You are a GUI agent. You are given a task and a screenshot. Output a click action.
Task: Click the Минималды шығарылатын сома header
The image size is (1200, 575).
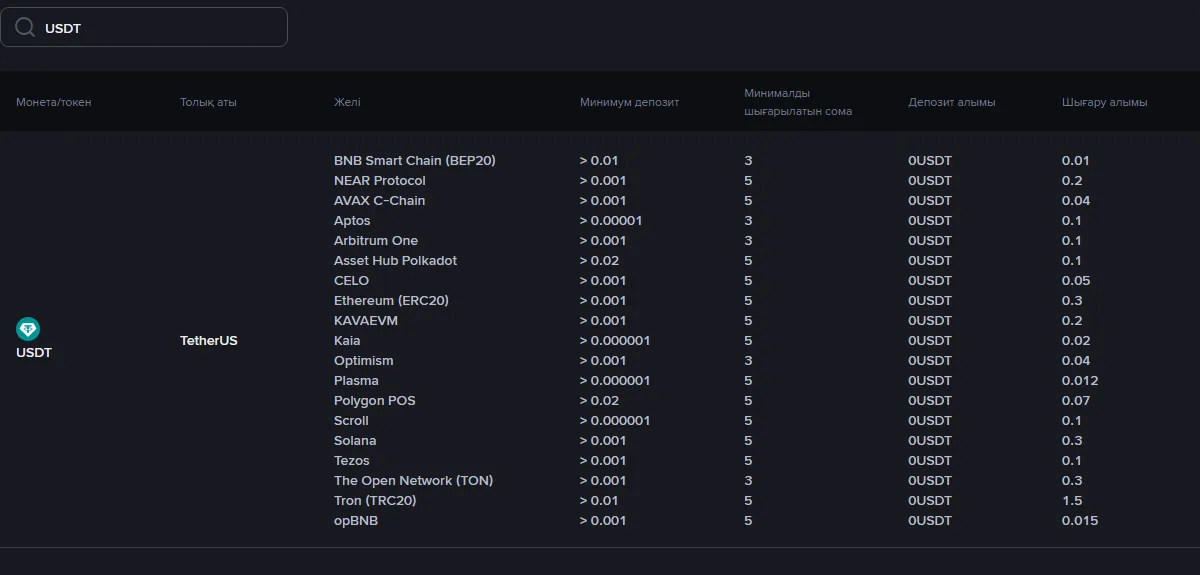[x=798, y=102]
